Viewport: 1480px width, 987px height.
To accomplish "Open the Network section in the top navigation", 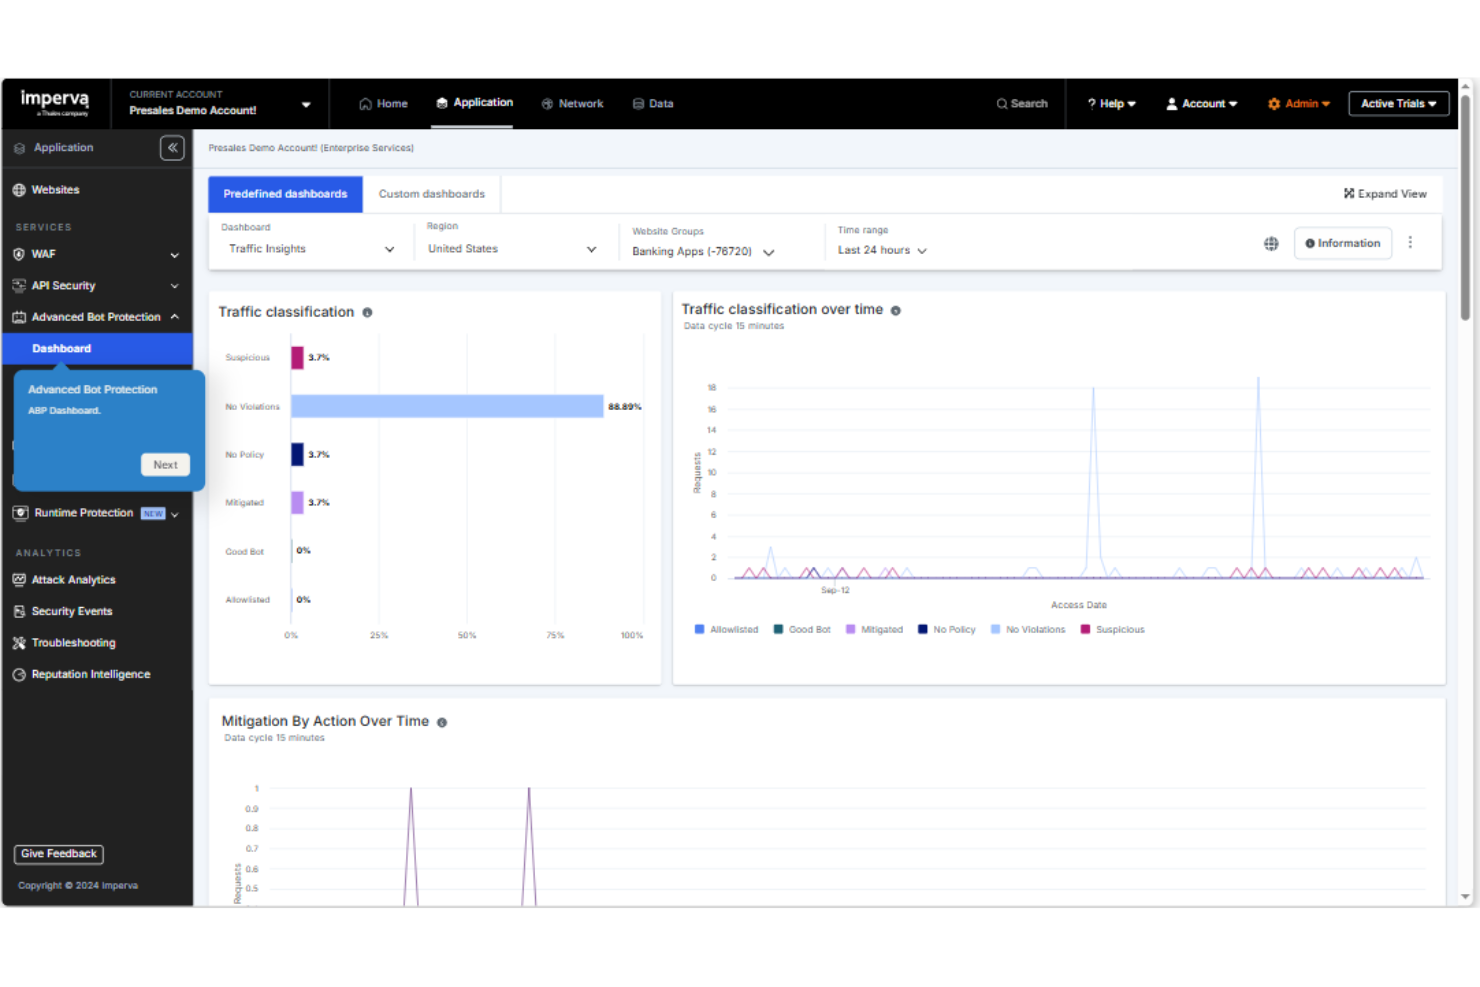I will click(572, 103).
